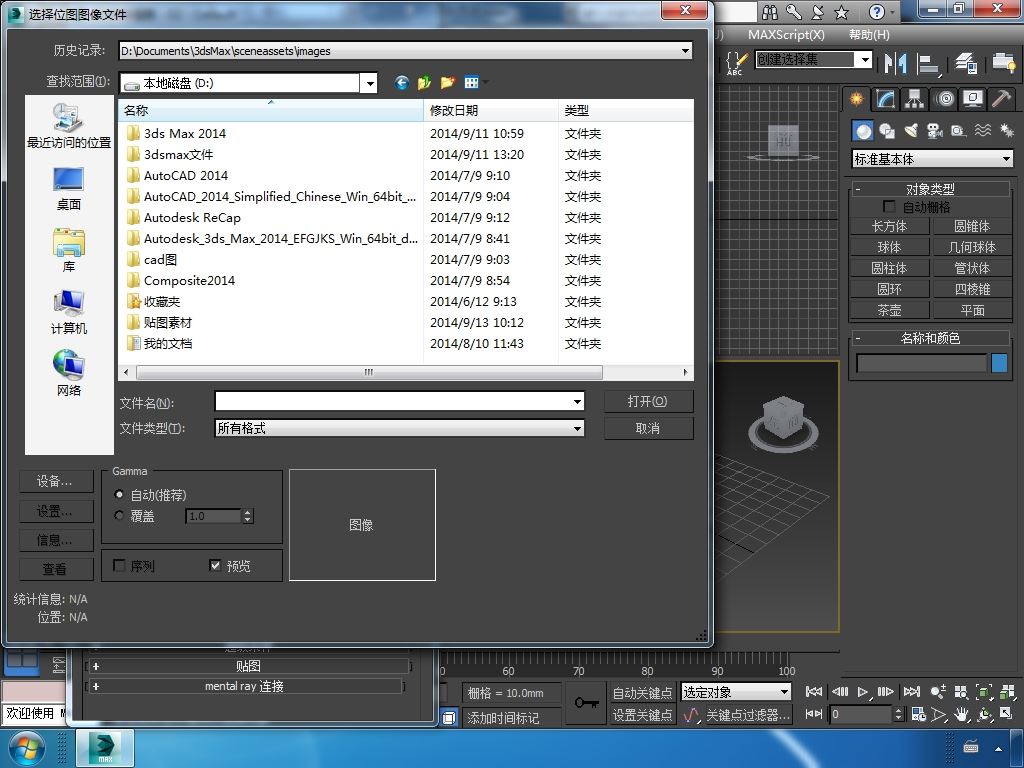Screen dimensions: 1024x768
Task: Select the Systems gears category icon
Action: [1006, 131]
